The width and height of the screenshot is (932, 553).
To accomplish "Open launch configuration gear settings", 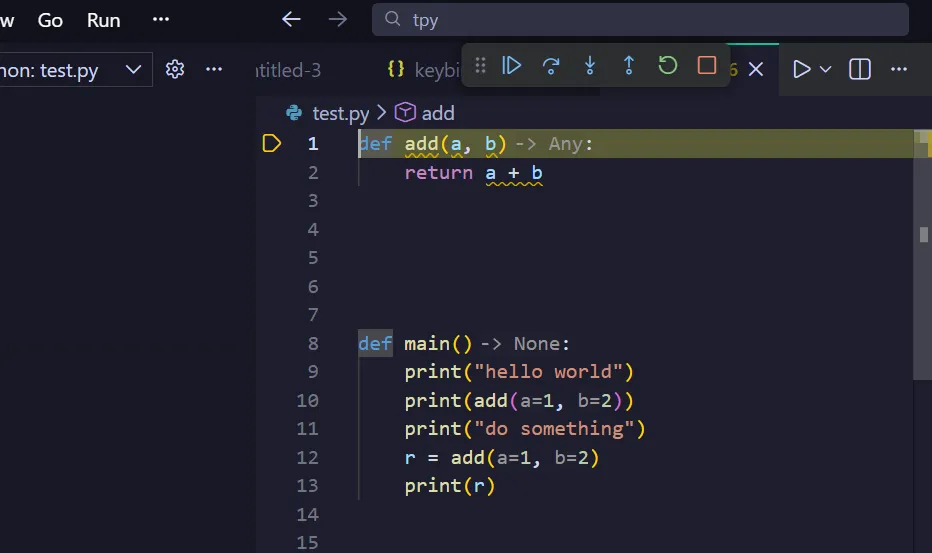I will pos(175,70).
